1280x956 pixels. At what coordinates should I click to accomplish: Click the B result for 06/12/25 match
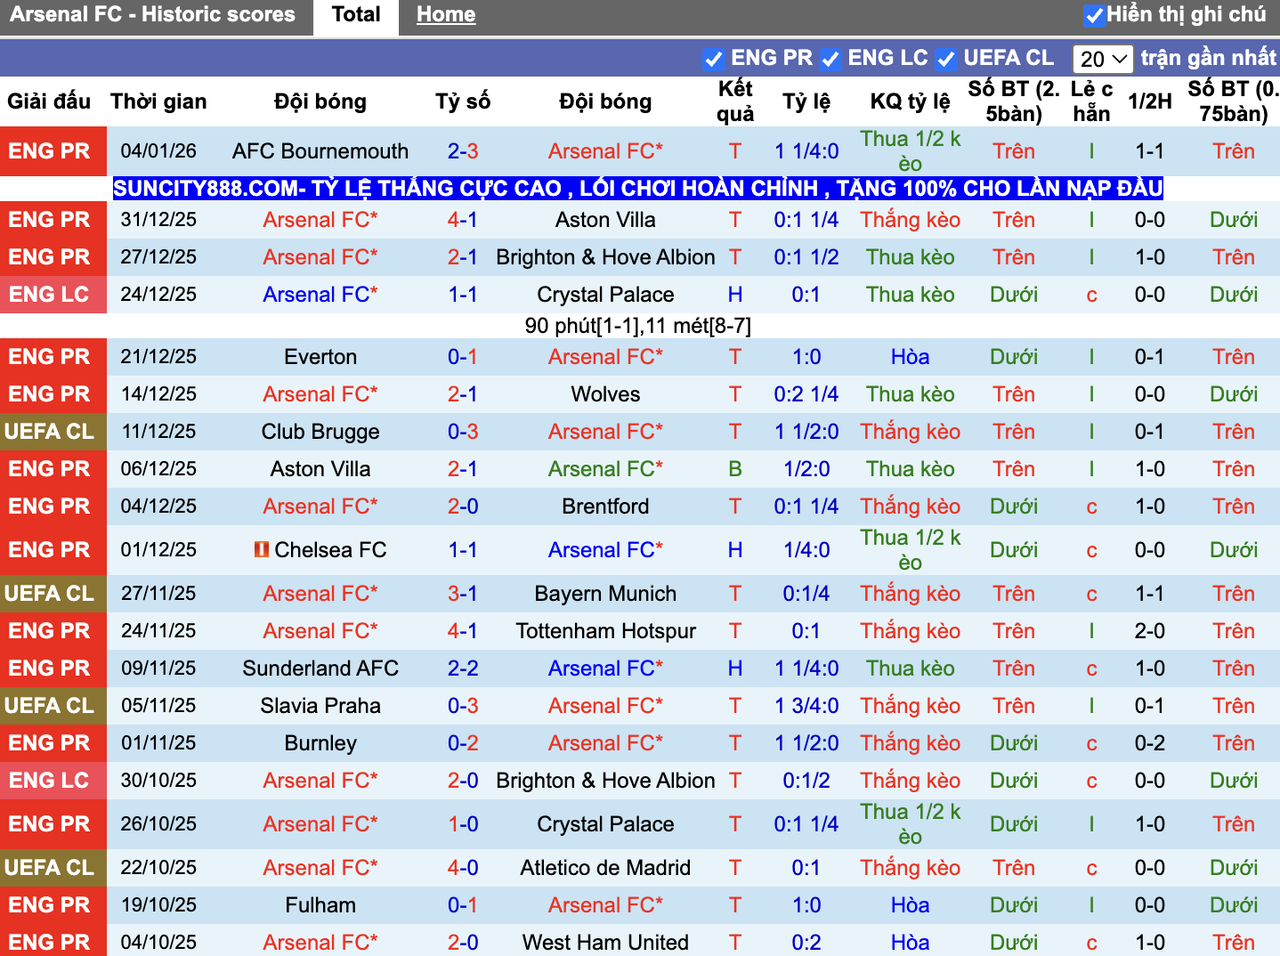[x=735, y=469]
